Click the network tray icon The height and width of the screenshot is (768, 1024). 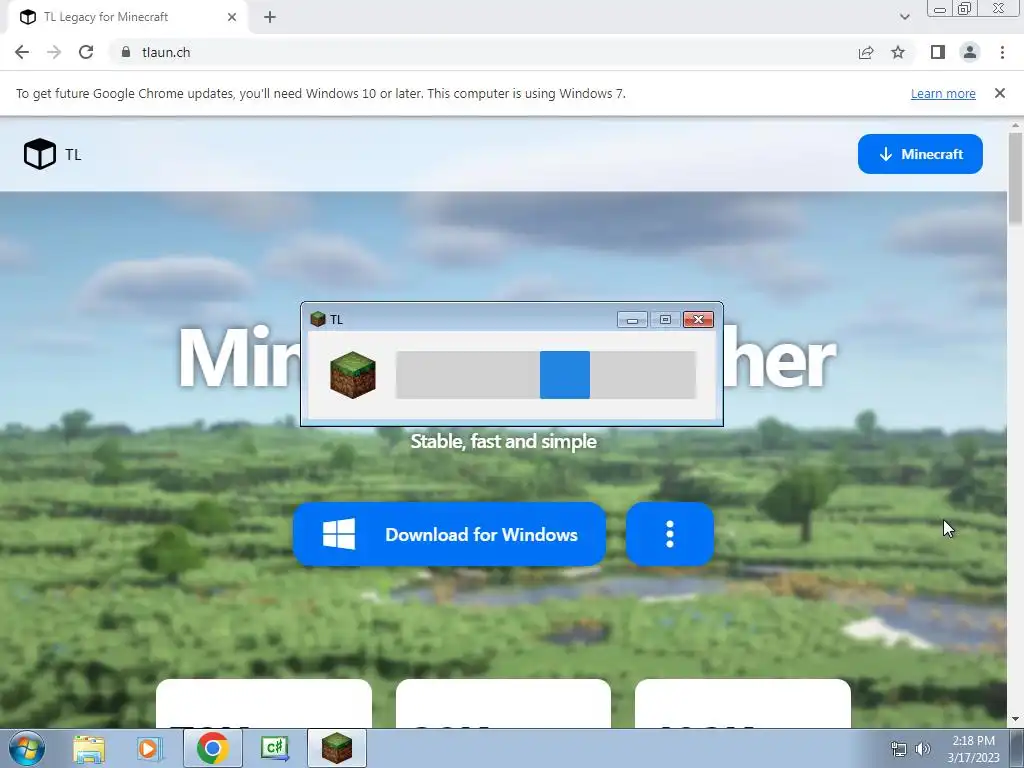coord(899,749)
